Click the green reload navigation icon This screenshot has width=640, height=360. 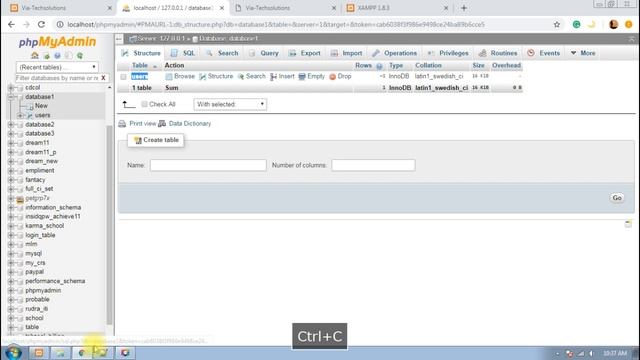(x=80, y=56)
